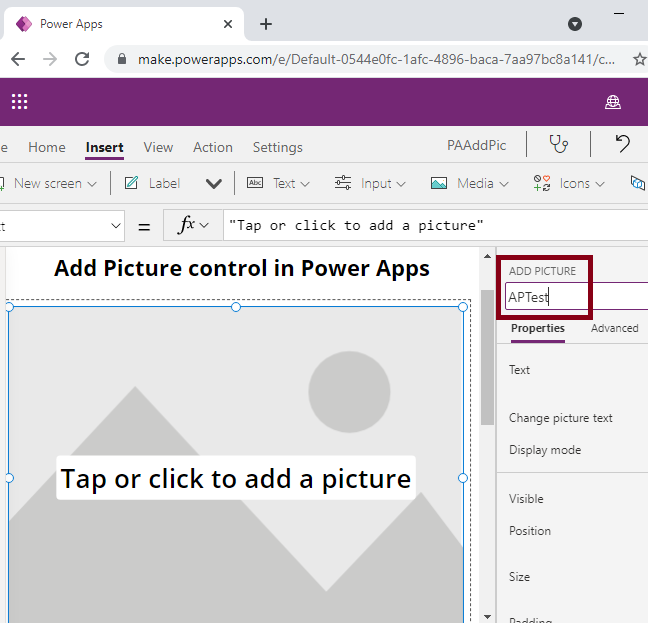Open the Action menu tab
This screenshot has width=648, height=623.
point(213,147)
